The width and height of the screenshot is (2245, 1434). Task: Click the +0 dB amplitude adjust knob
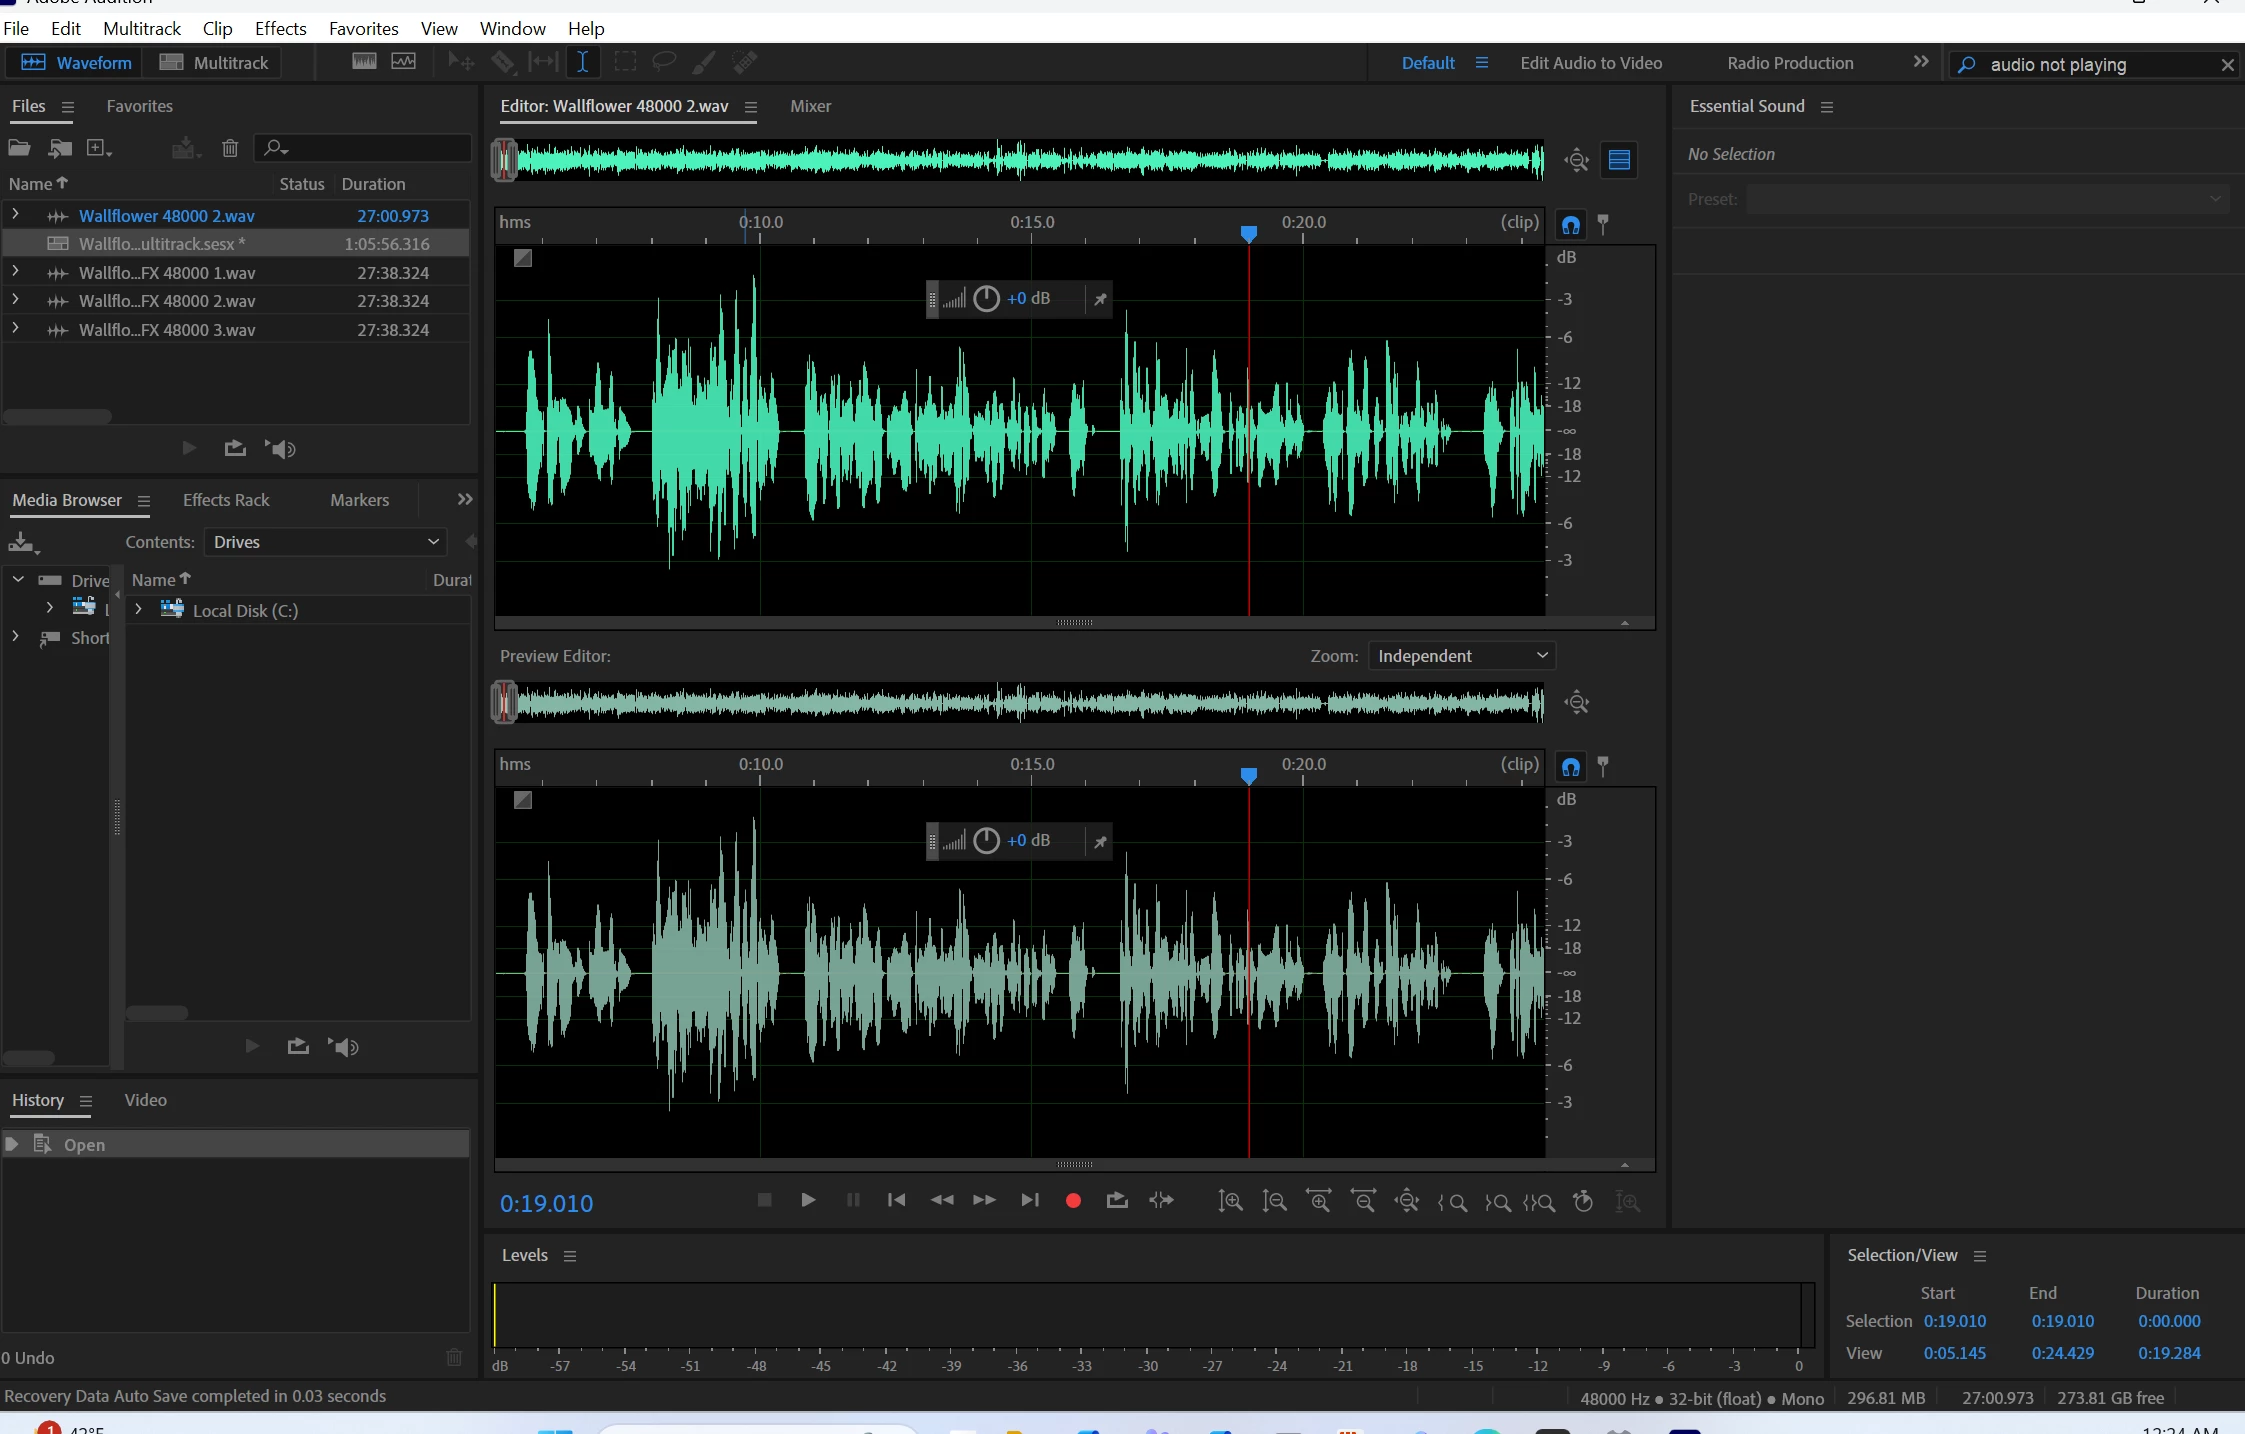[986, 298]
